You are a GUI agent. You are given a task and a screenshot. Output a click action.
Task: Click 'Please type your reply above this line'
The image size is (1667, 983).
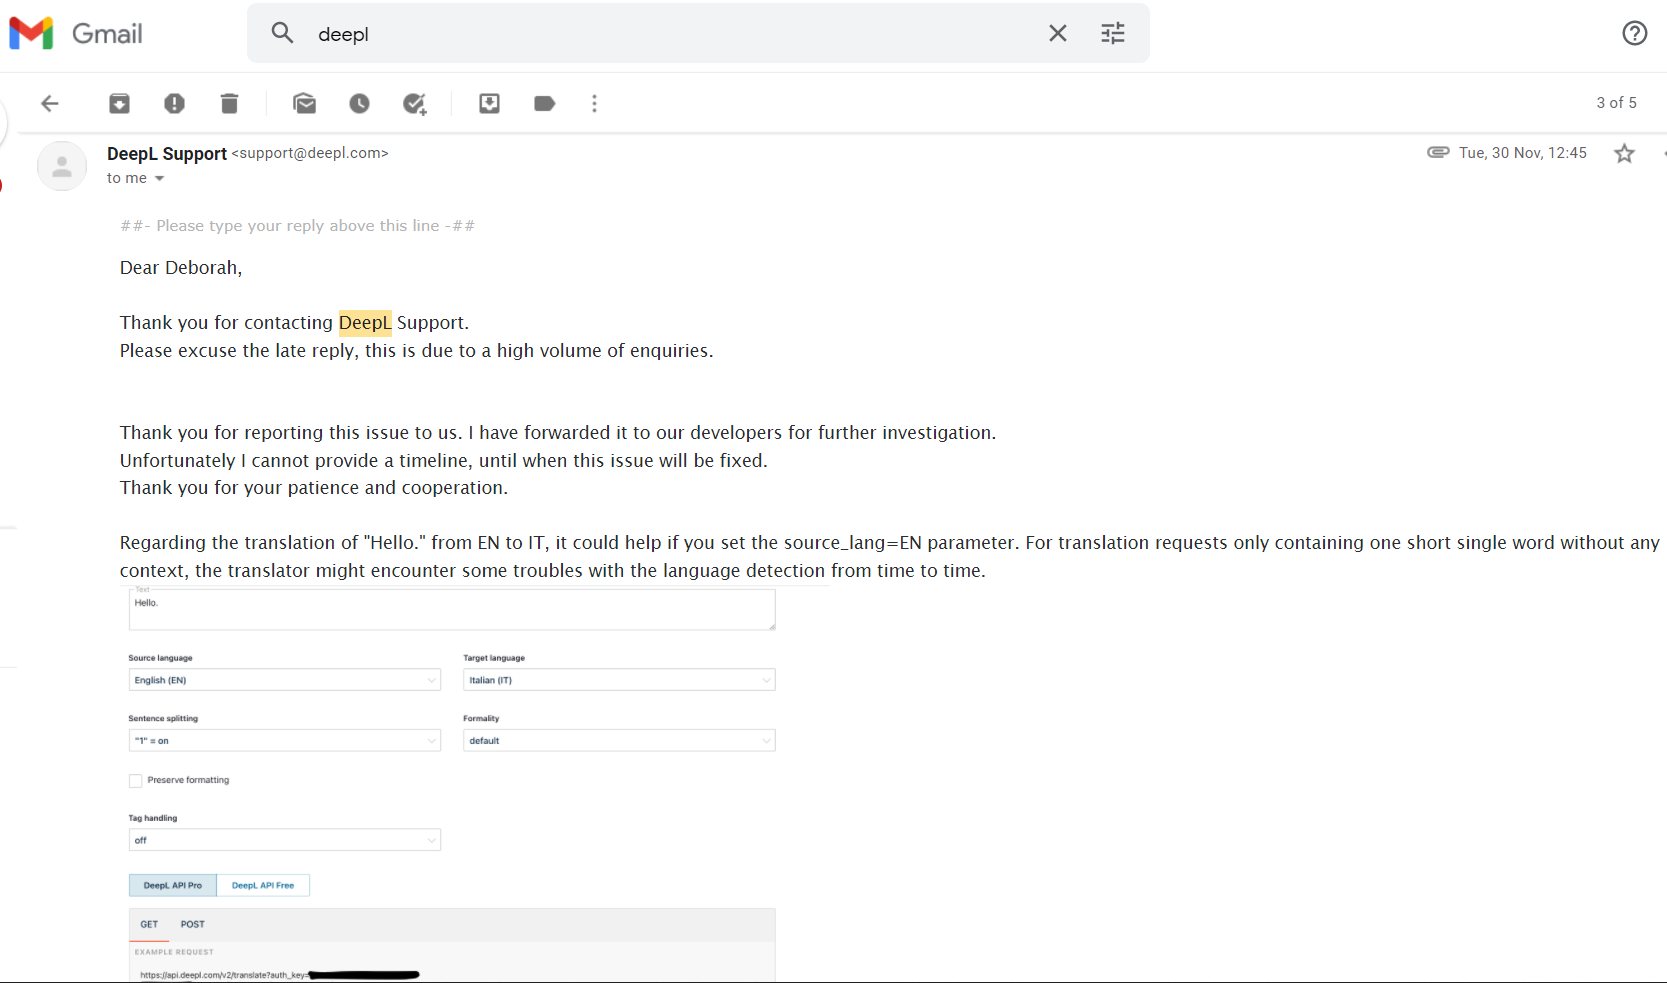[297, 226]
